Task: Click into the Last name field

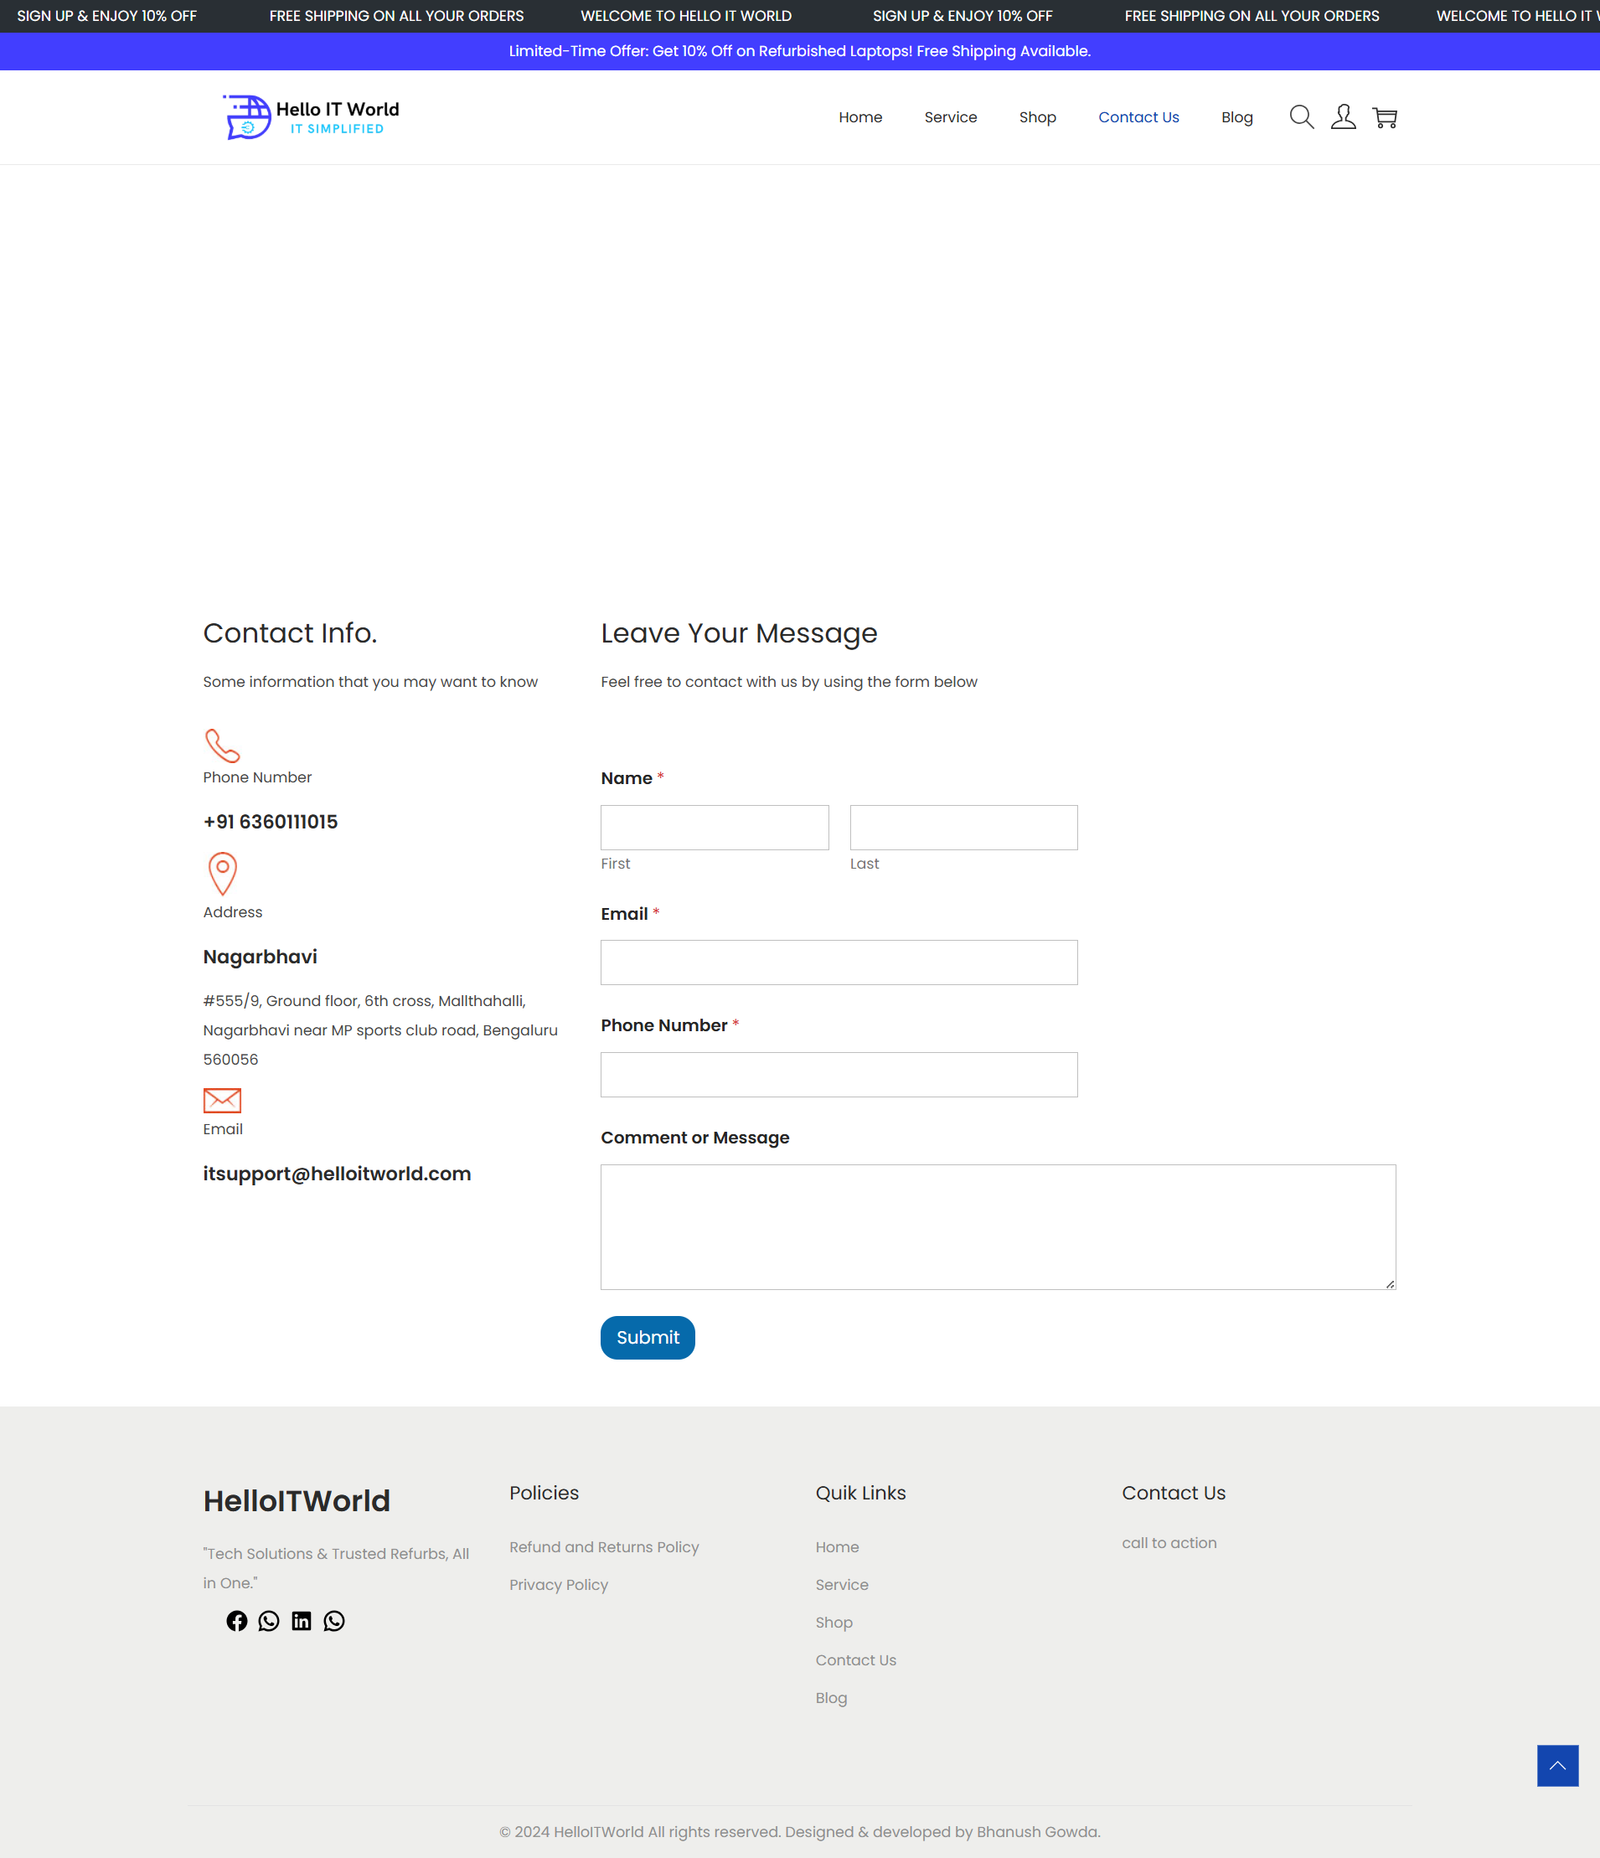Action: pos(963,828)
